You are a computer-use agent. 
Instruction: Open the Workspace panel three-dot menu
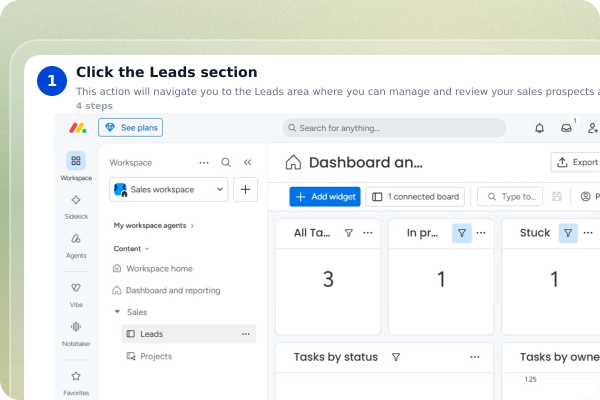[204, 163]
